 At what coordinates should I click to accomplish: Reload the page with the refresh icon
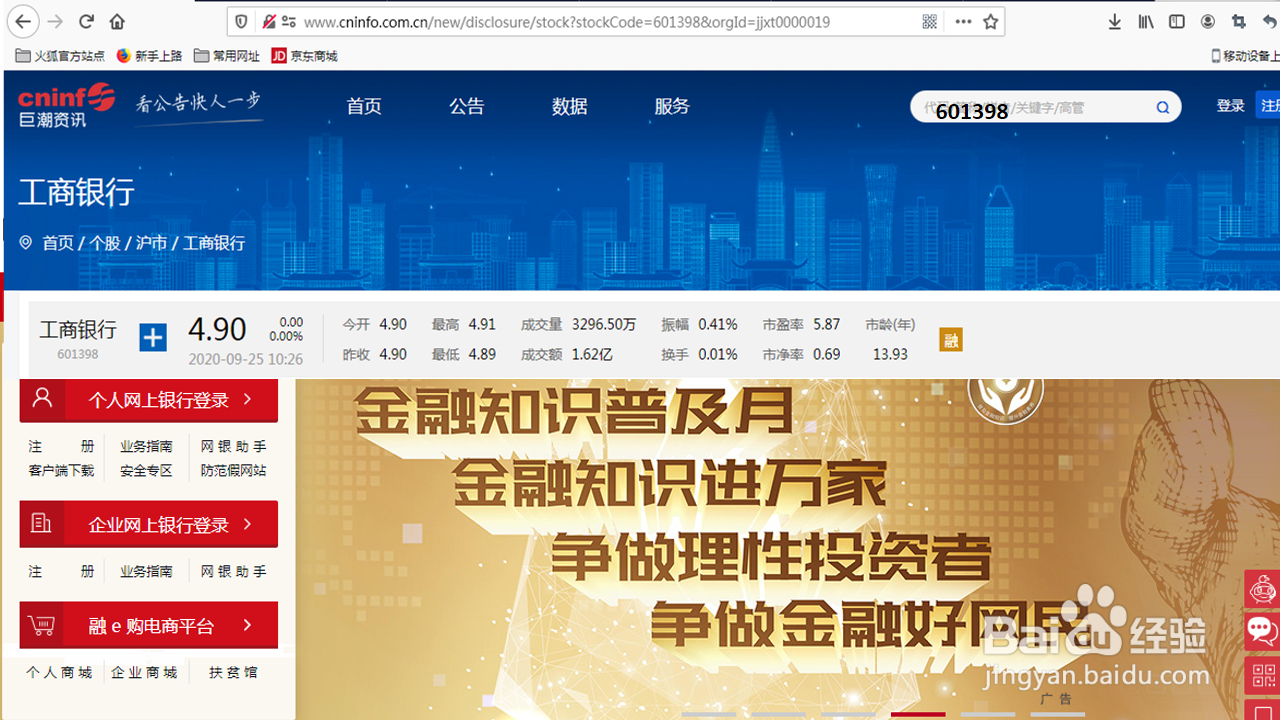[x=86, y=21]
